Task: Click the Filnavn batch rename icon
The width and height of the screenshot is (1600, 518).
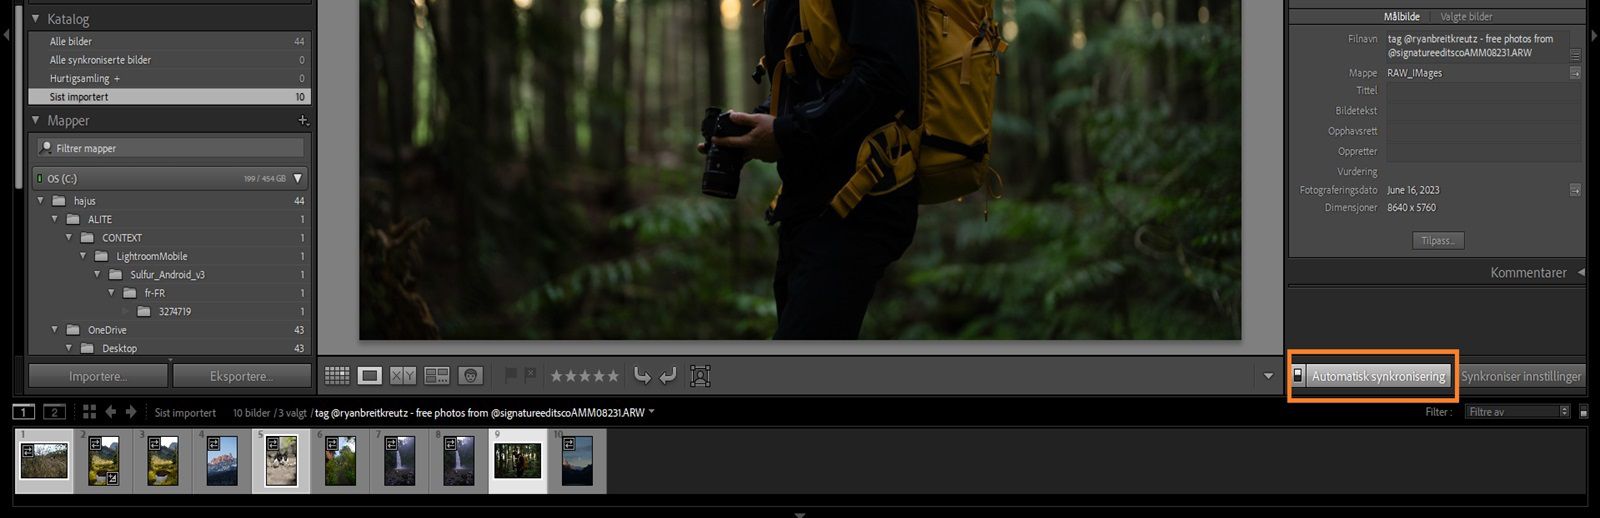Action: (1575, 54)
